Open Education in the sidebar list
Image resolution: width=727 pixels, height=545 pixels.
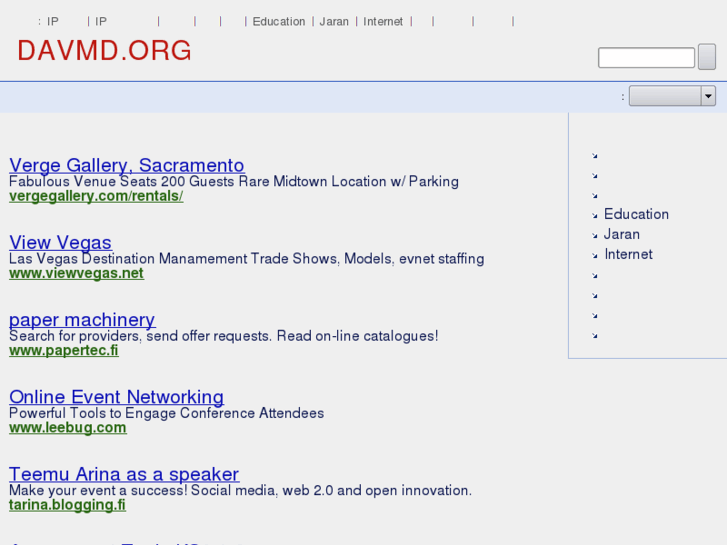(636, 214)
